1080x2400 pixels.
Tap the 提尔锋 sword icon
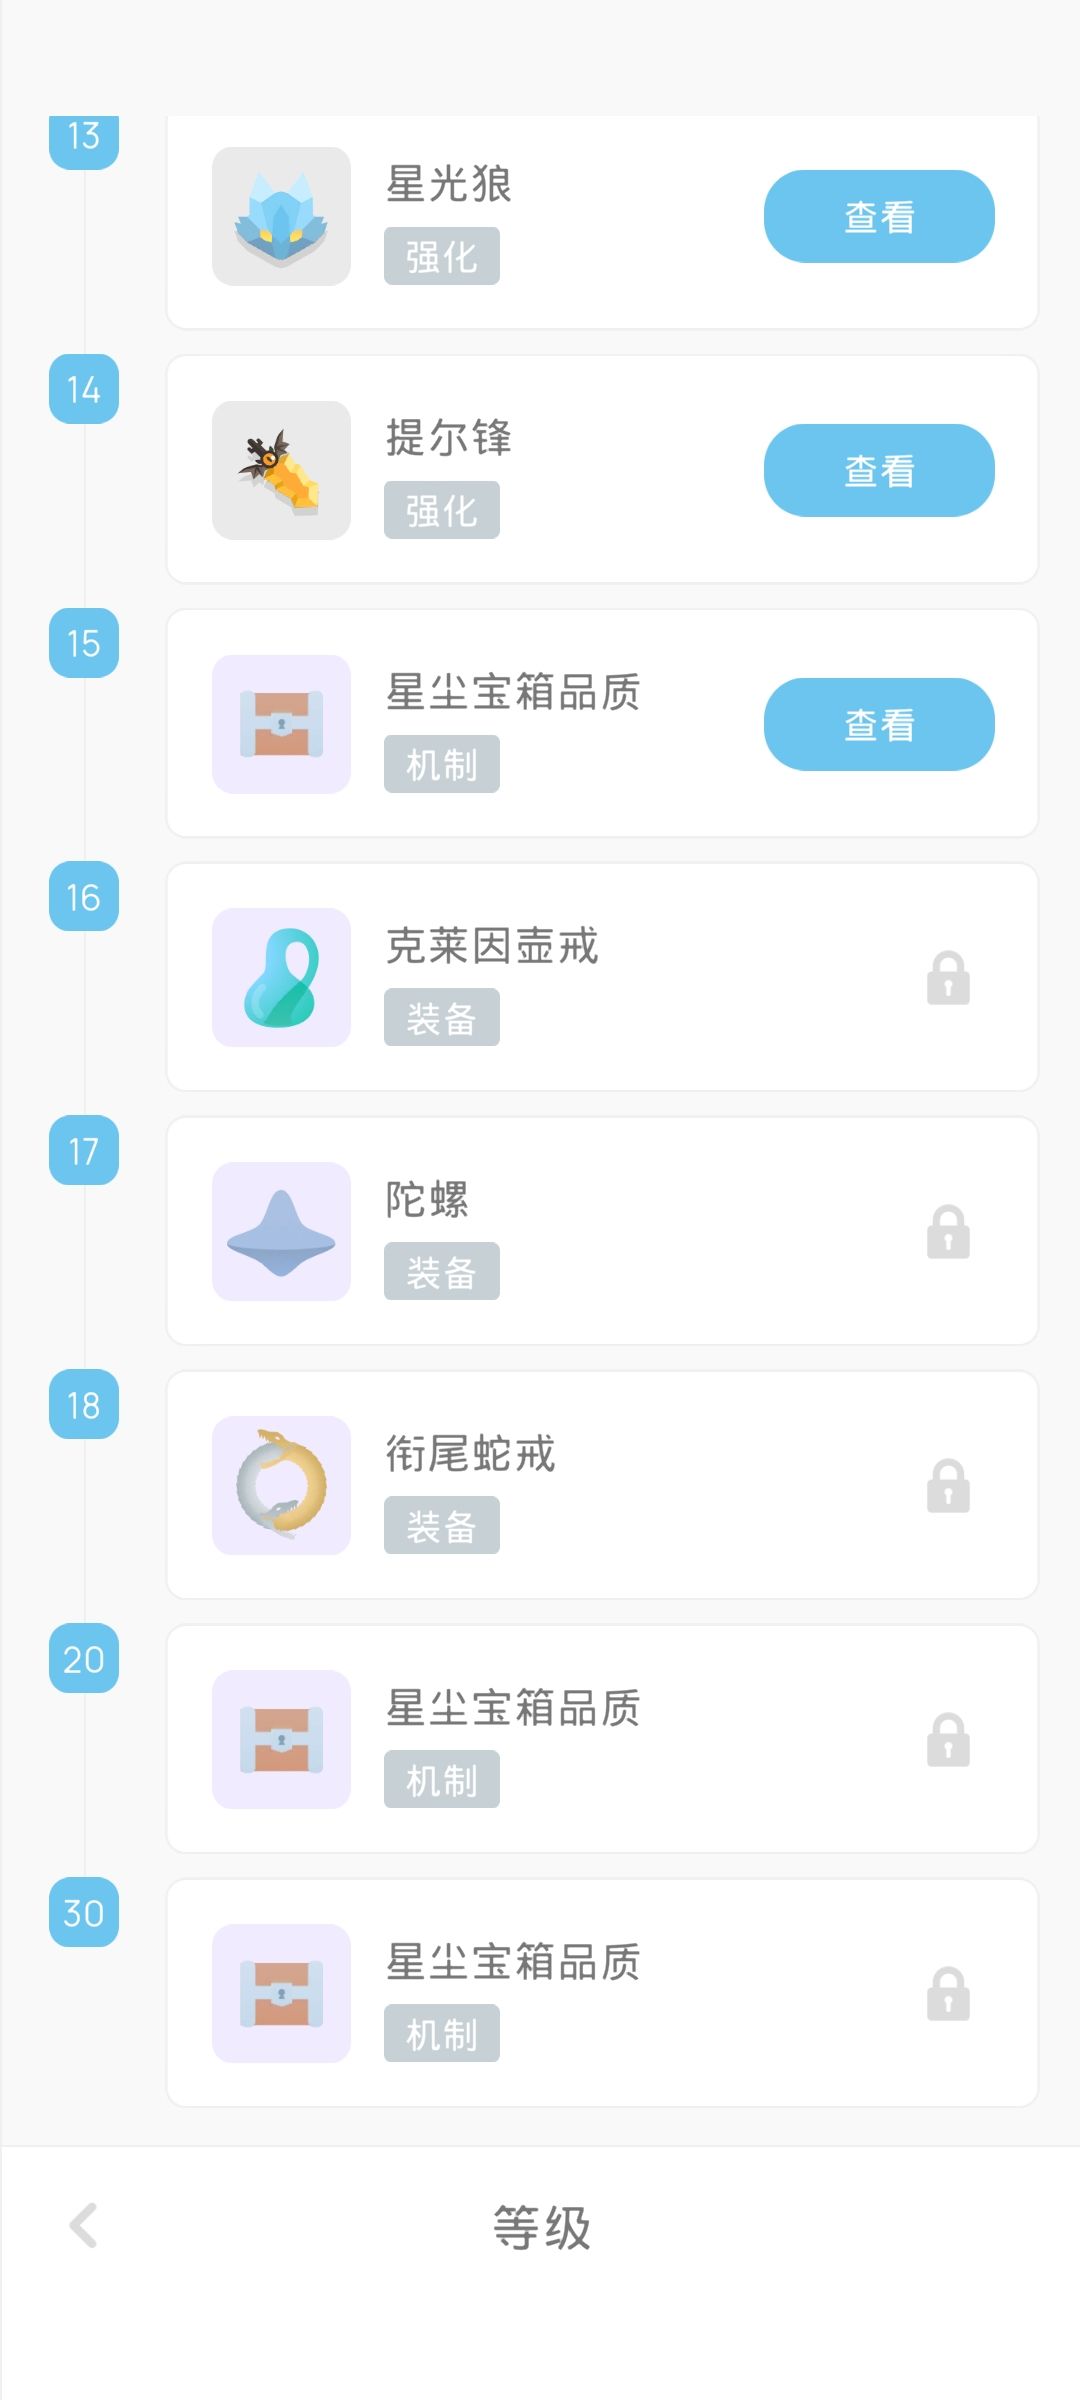[x=281, y=471]
